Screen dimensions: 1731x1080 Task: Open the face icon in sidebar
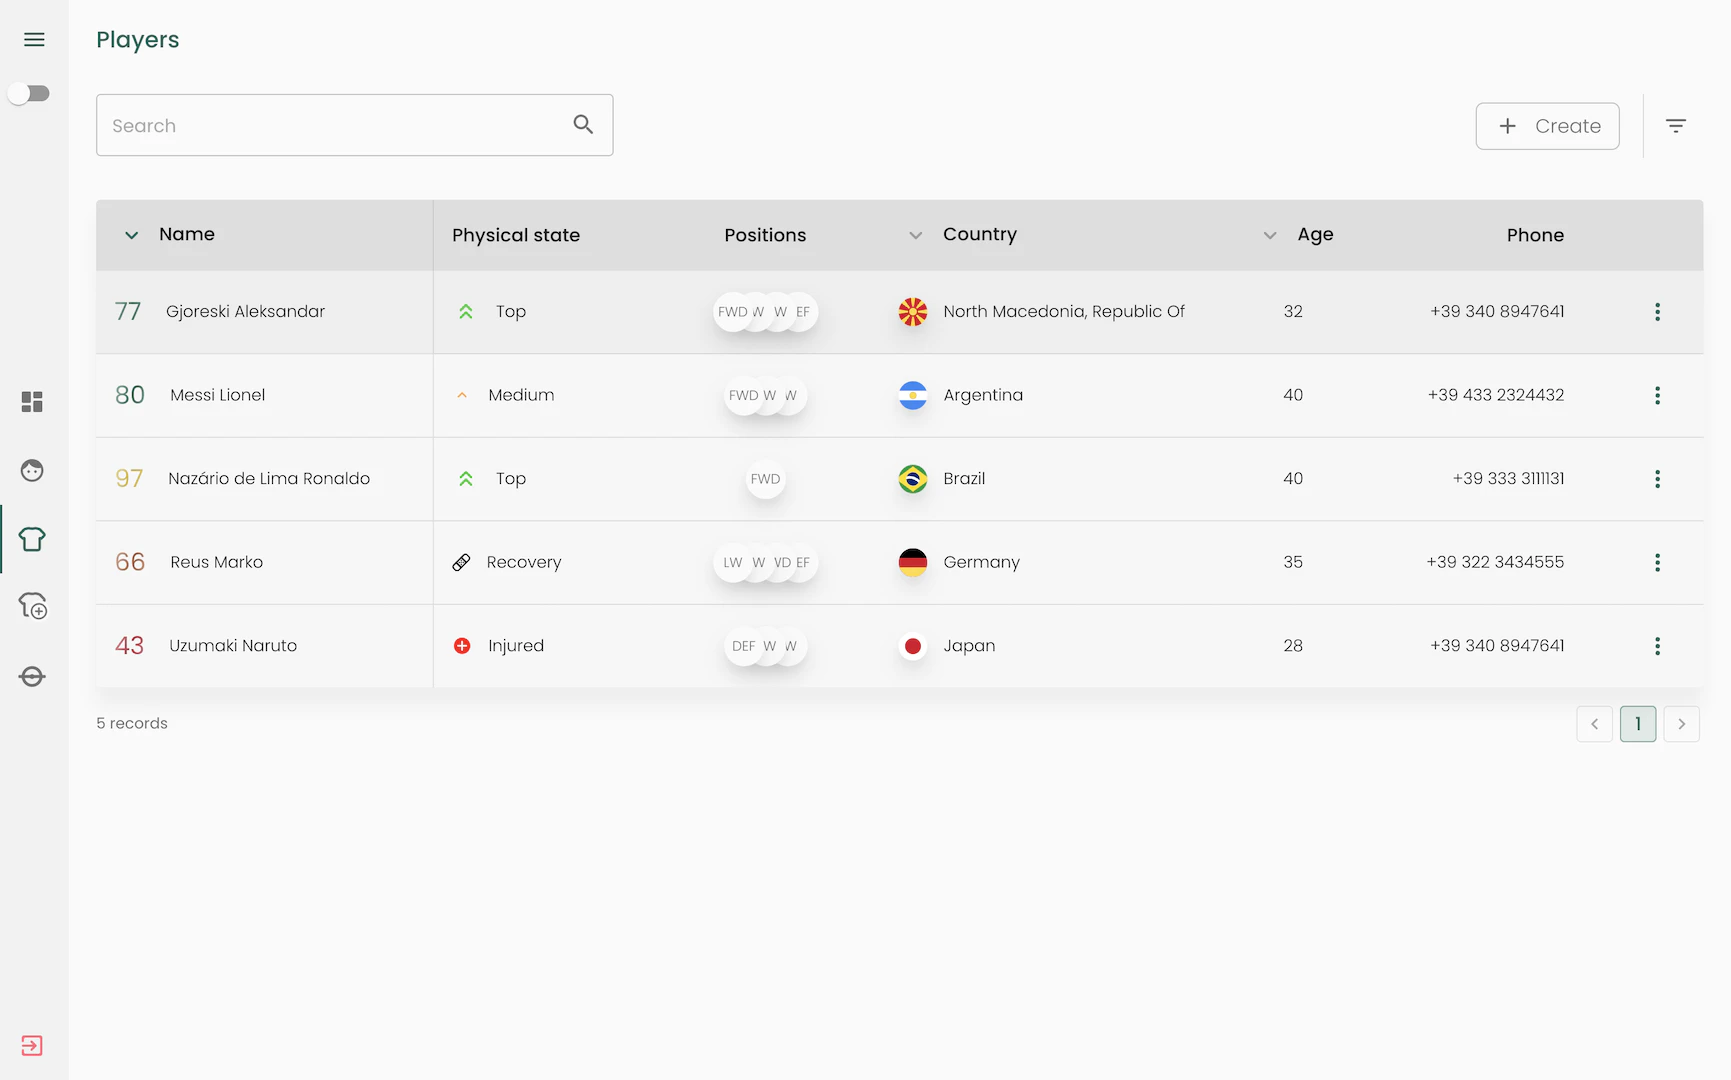click(x=32, y=470)
